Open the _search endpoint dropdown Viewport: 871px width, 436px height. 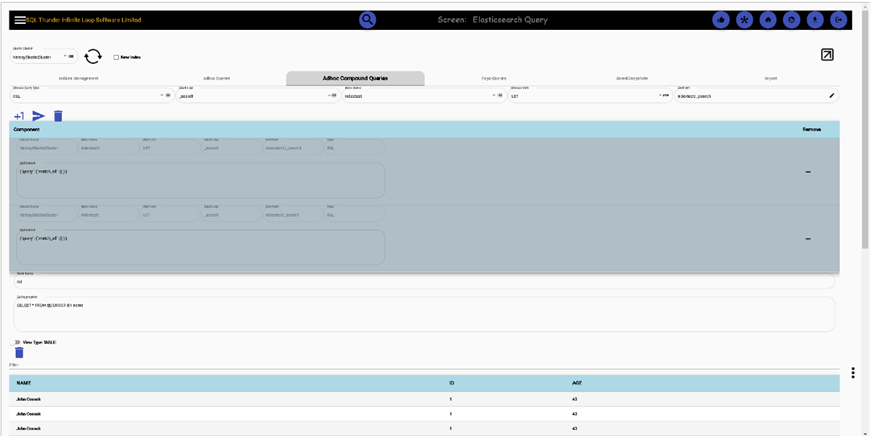tap(258, 96)
